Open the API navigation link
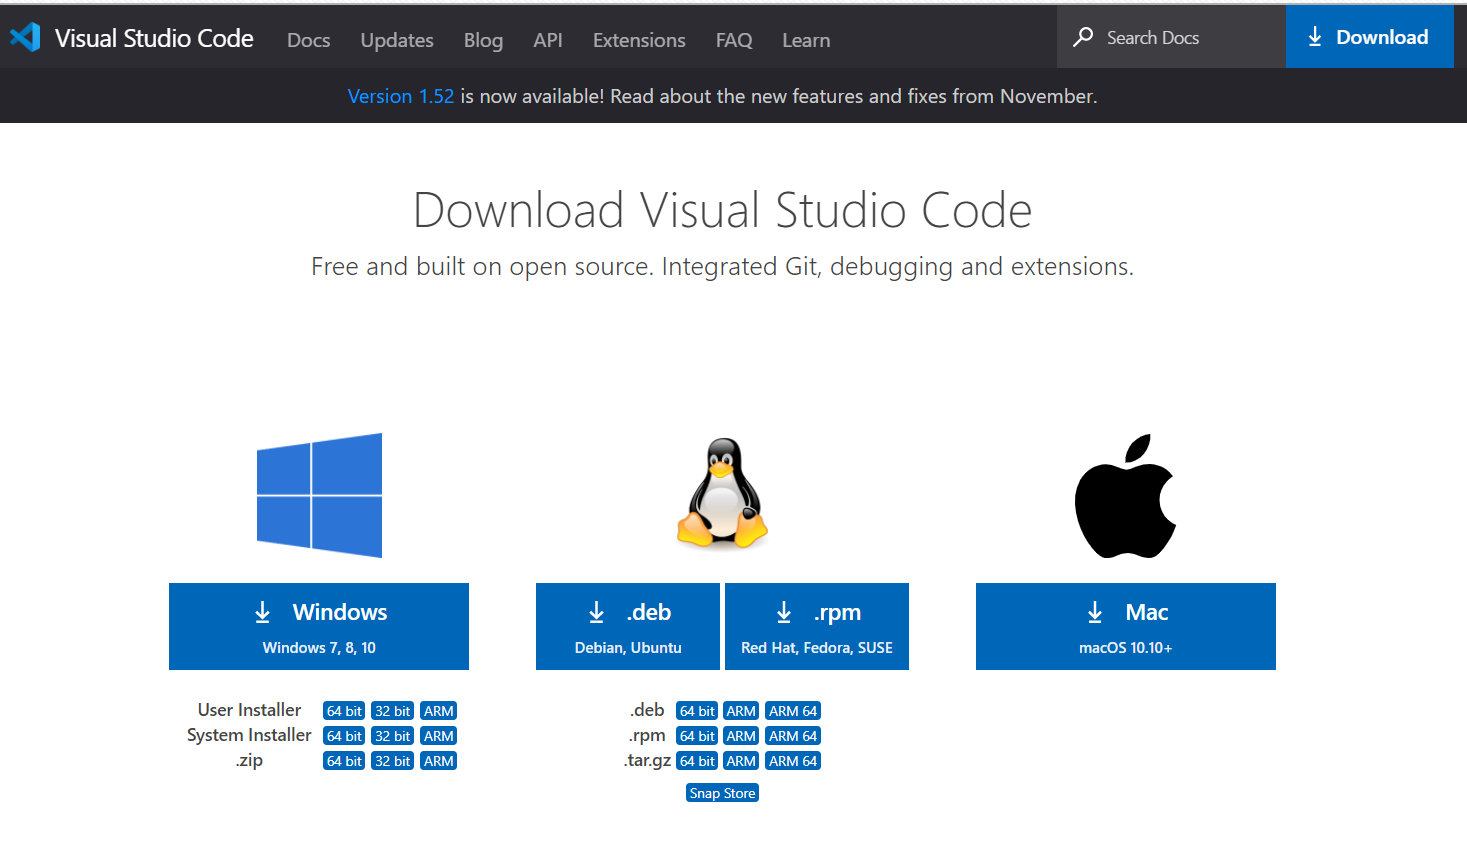Image resolution: width=1467 pixels, height=862 pixels. point(548,40)
